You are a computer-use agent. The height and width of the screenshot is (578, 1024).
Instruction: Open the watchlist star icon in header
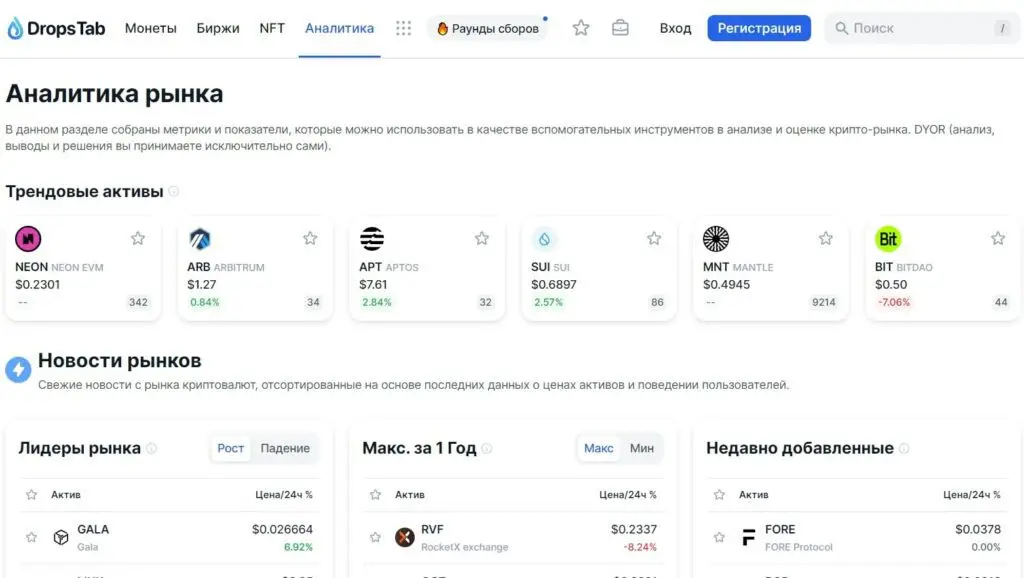coord(581,28)
